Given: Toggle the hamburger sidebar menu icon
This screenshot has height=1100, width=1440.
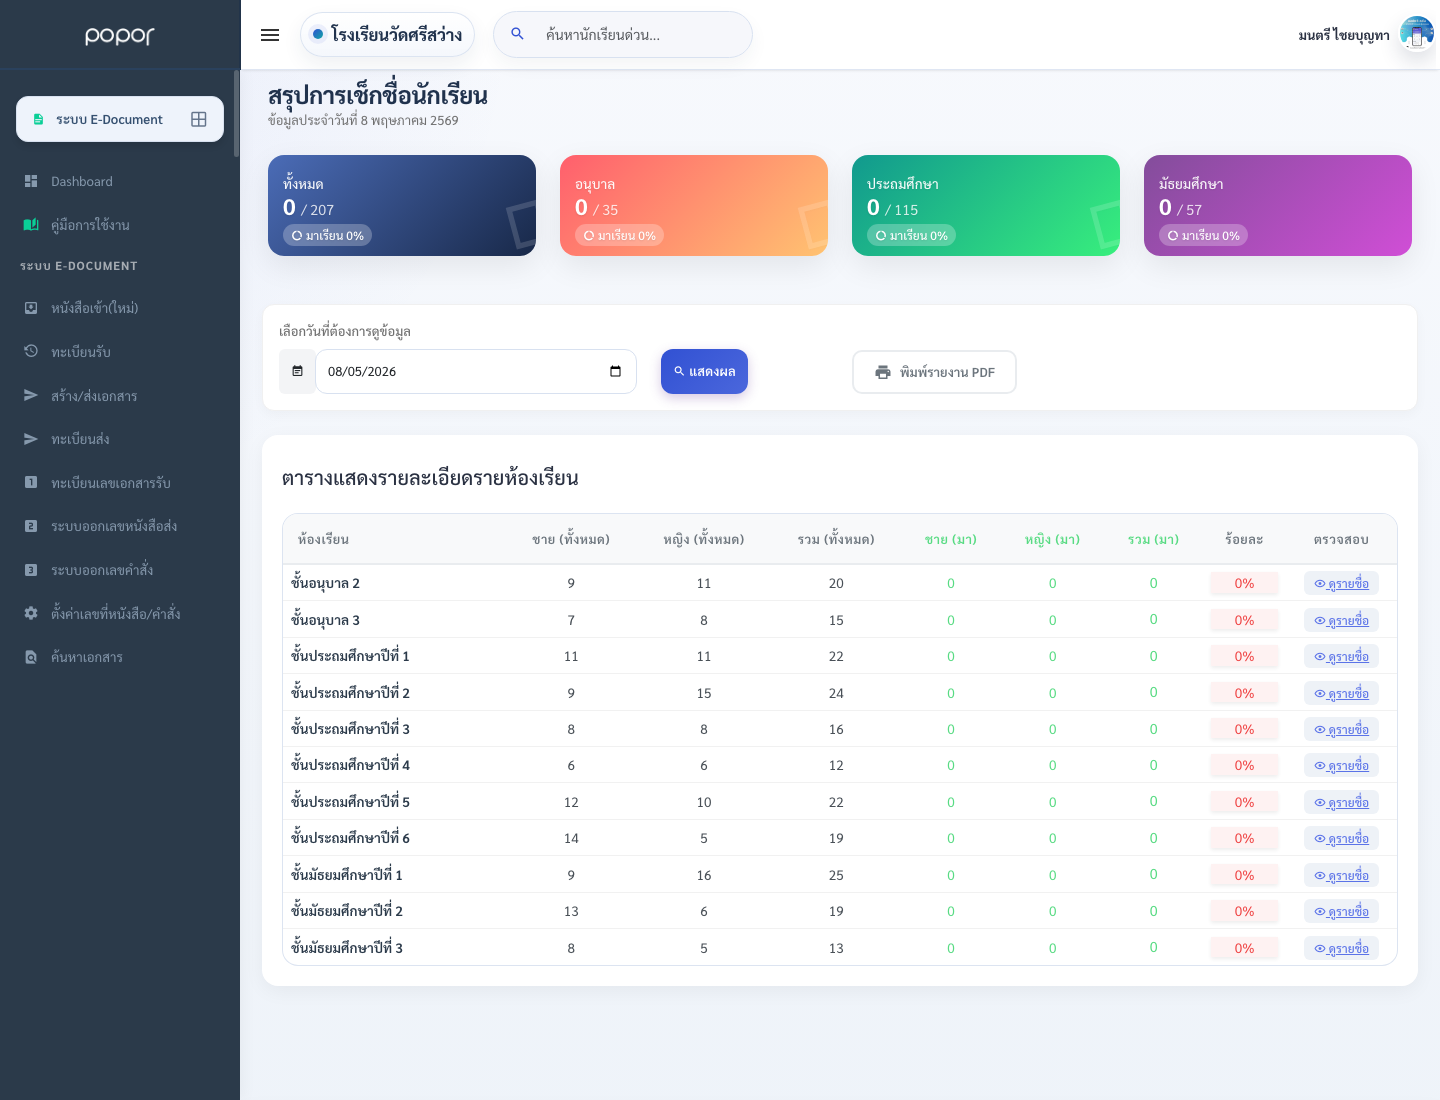Looking at the screenshot, I should 270,35.
